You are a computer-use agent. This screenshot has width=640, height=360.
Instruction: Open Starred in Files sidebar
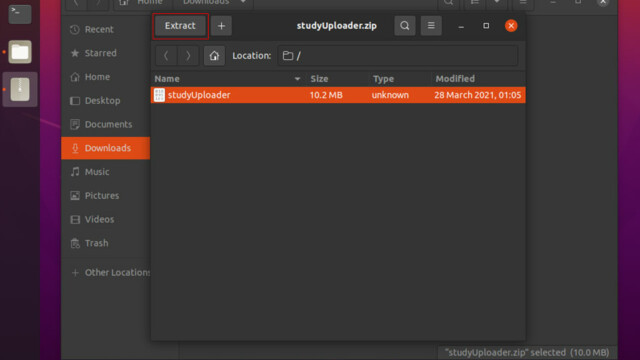[x=105, y=53]
